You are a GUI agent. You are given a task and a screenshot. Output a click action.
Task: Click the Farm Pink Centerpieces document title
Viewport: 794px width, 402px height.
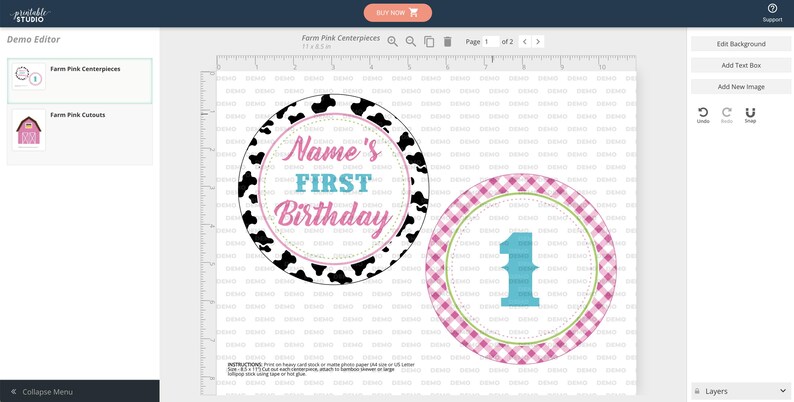coord(341,38)
